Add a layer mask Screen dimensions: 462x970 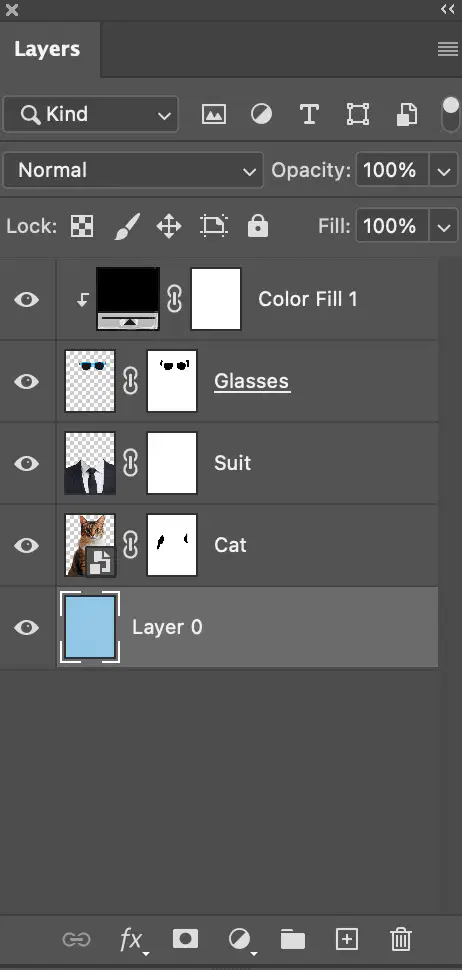185,939
